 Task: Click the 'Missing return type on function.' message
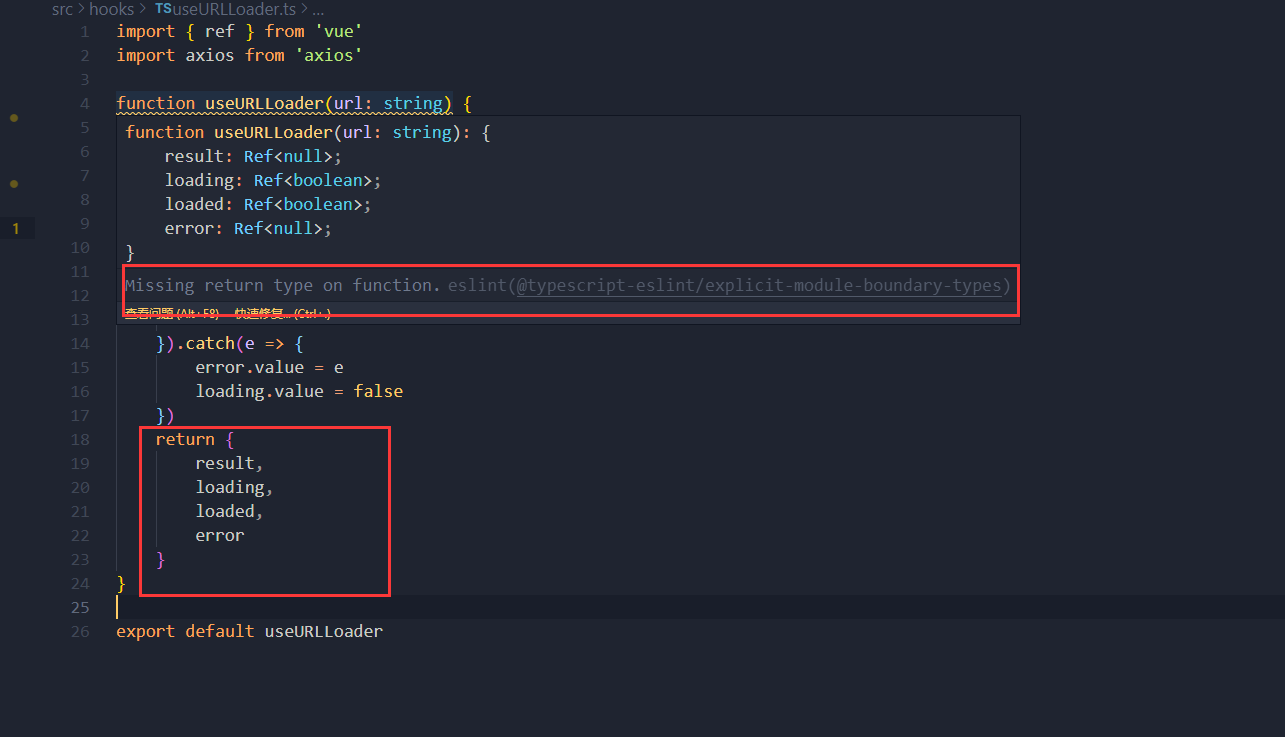pyautogui.click(x=283, y=286)
